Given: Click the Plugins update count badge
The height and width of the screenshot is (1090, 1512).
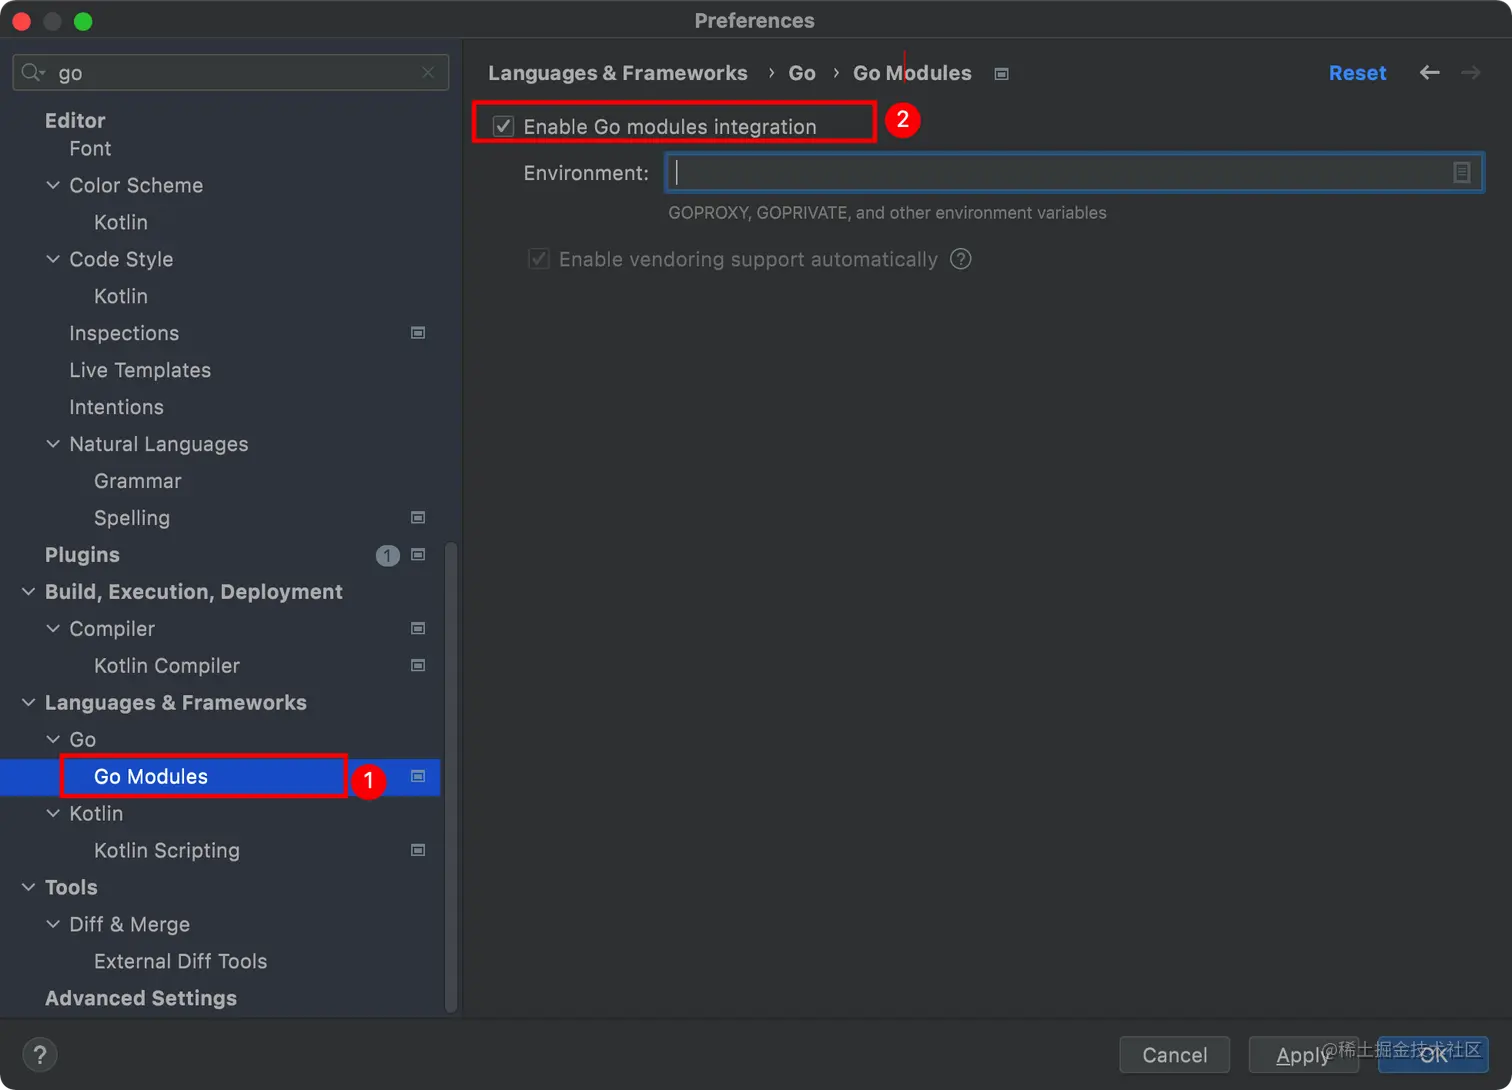Looking at the screenshot, I should [388, 555].
